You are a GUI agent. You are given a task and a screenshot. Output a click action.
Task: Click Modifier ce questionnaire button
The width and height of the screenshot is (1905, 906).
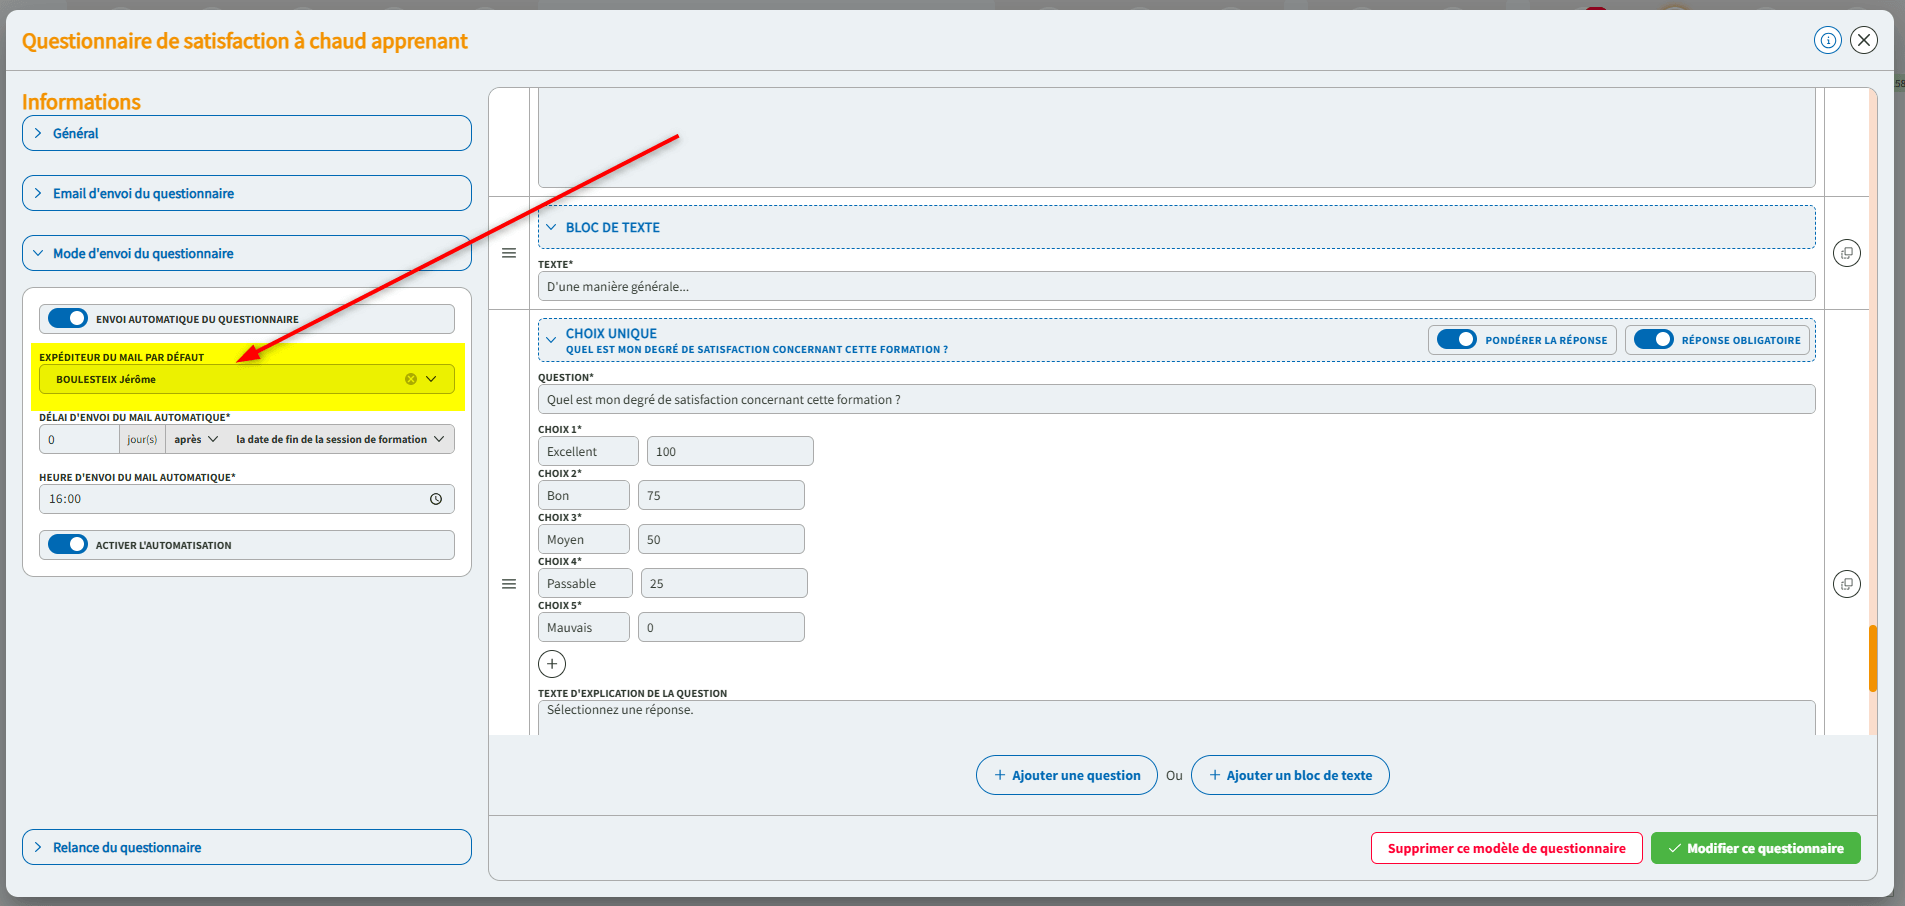pyautogui.click(x=1755, y=848)
